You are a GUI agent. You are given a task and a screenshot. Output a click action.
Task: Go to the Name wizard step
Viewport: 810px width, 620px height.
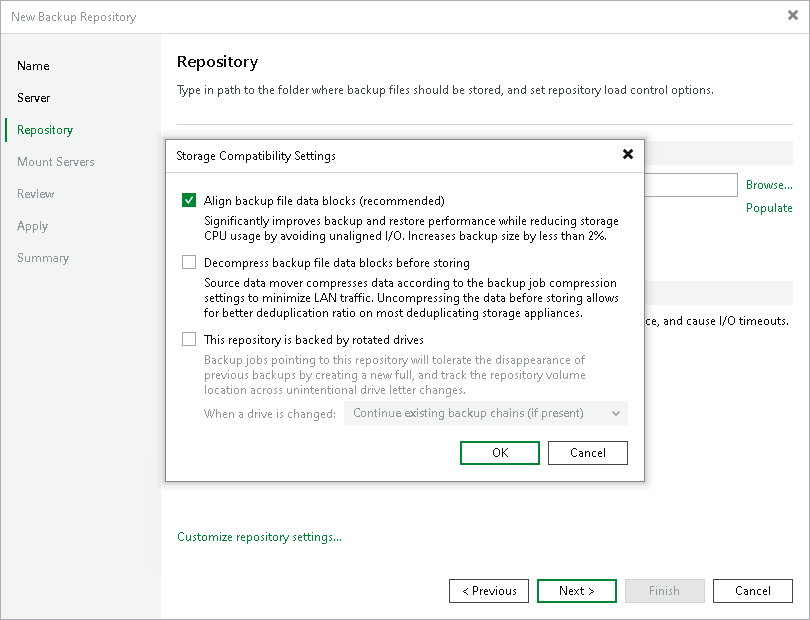[x=33, y=66]
